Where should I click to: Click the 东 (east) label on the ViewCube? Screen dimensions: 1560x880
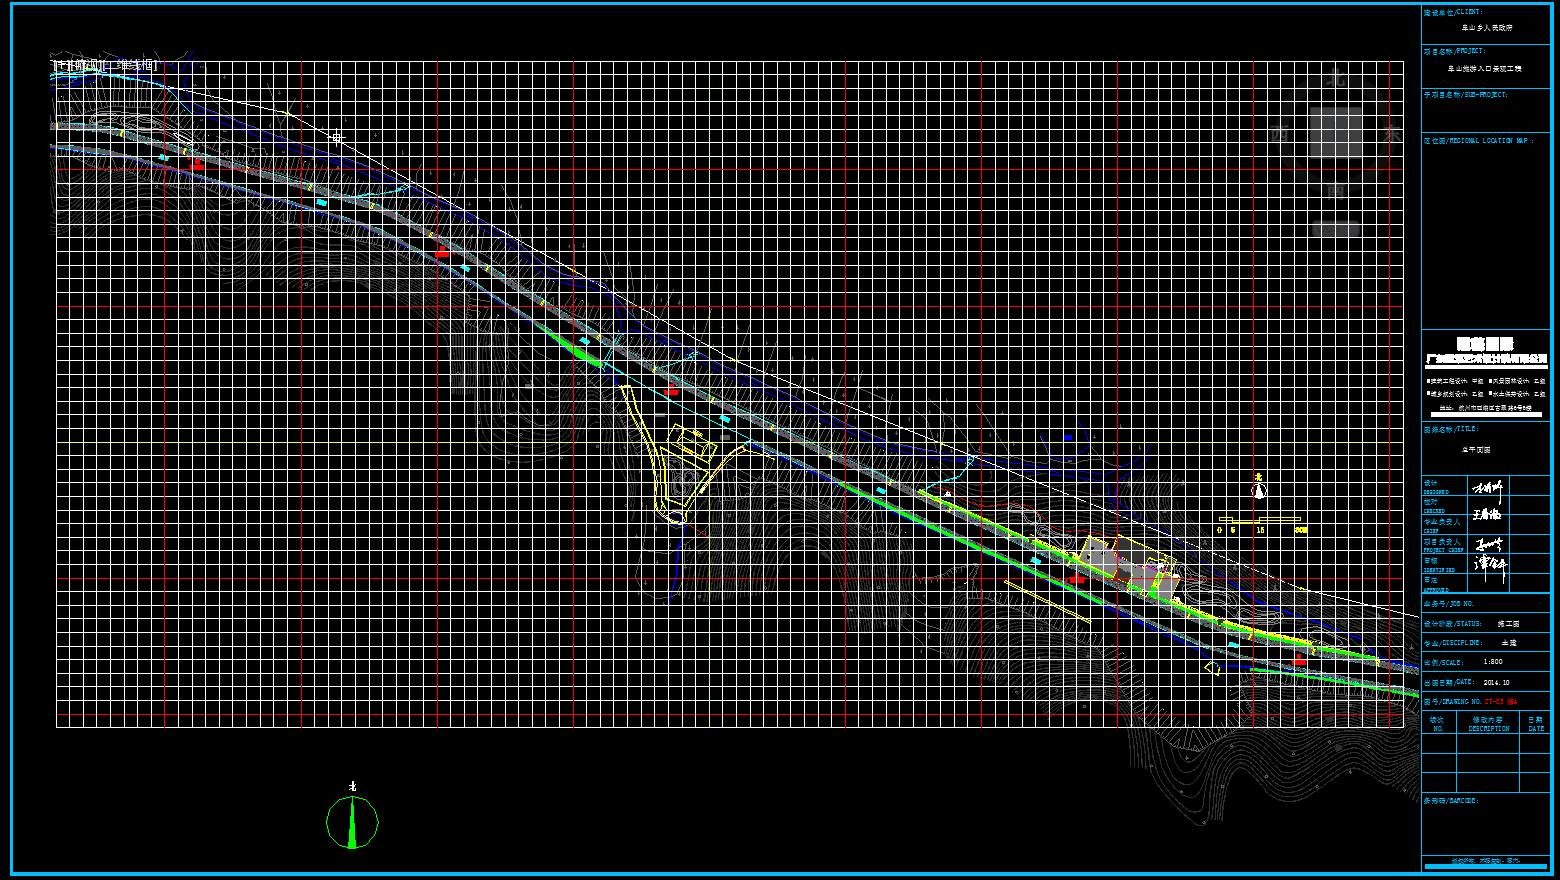click(1391, 135)
